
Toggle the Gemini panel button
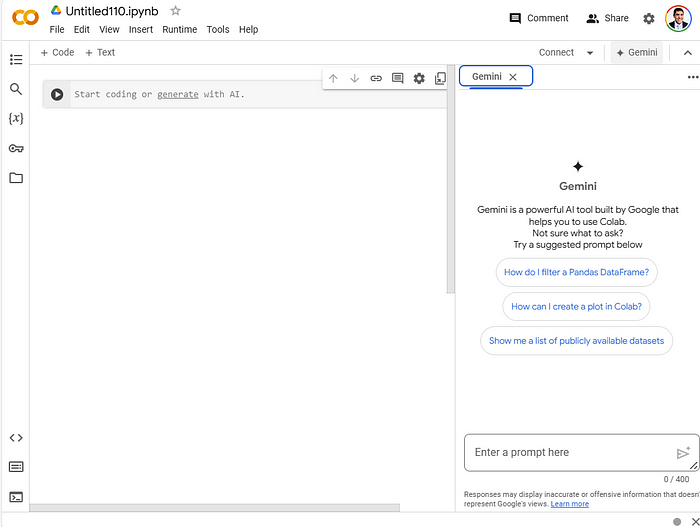click(637, 53)
